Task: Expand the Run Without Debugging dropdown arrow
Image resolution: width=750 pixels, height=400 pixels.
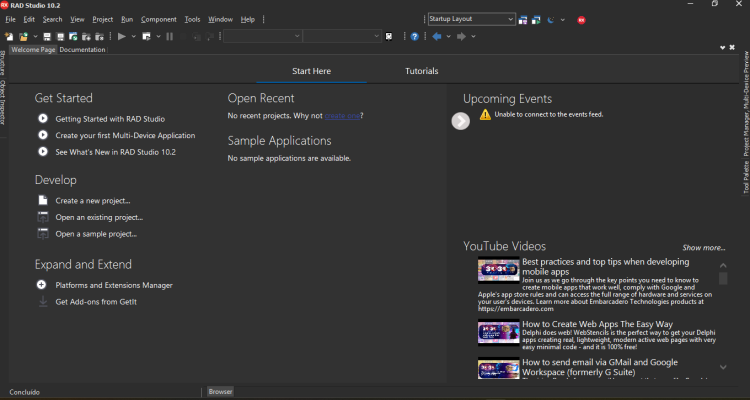Action: tap(158, 36)
